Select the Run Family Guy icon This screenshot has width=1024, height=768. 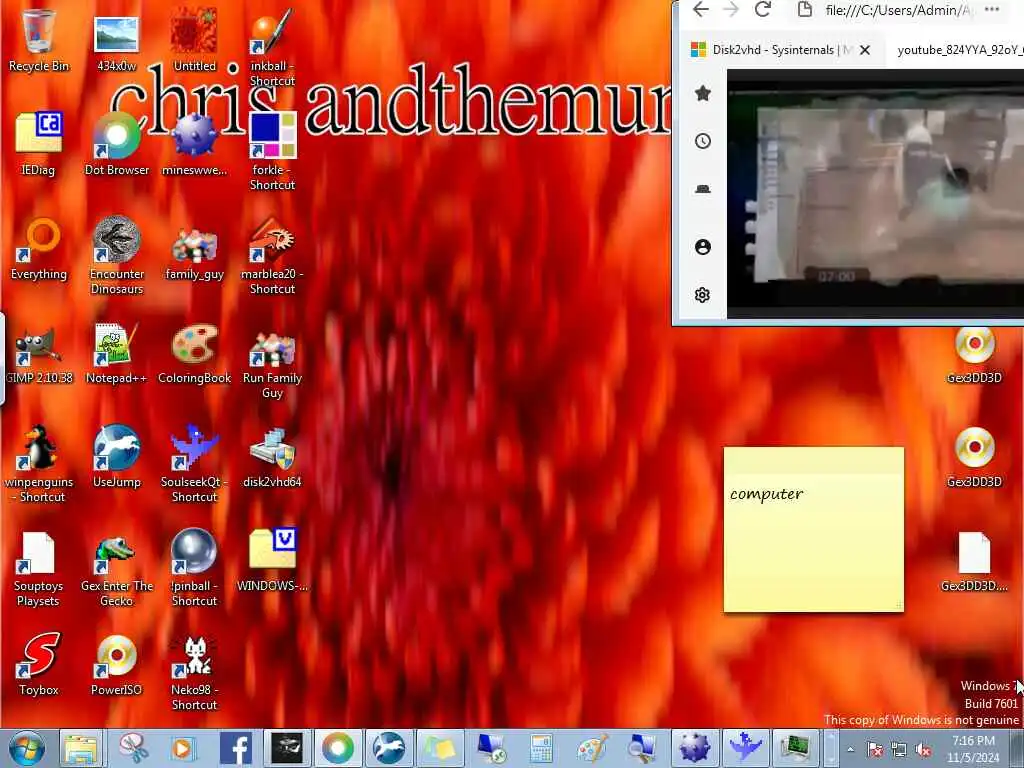[272, 362]
